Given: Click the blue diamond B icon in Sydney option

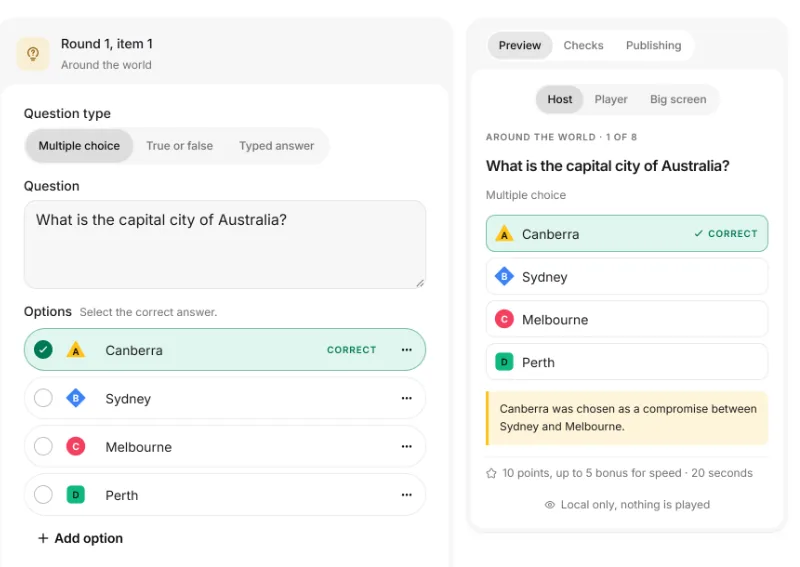Looking at the screenshot, I should tap(76, 398).
